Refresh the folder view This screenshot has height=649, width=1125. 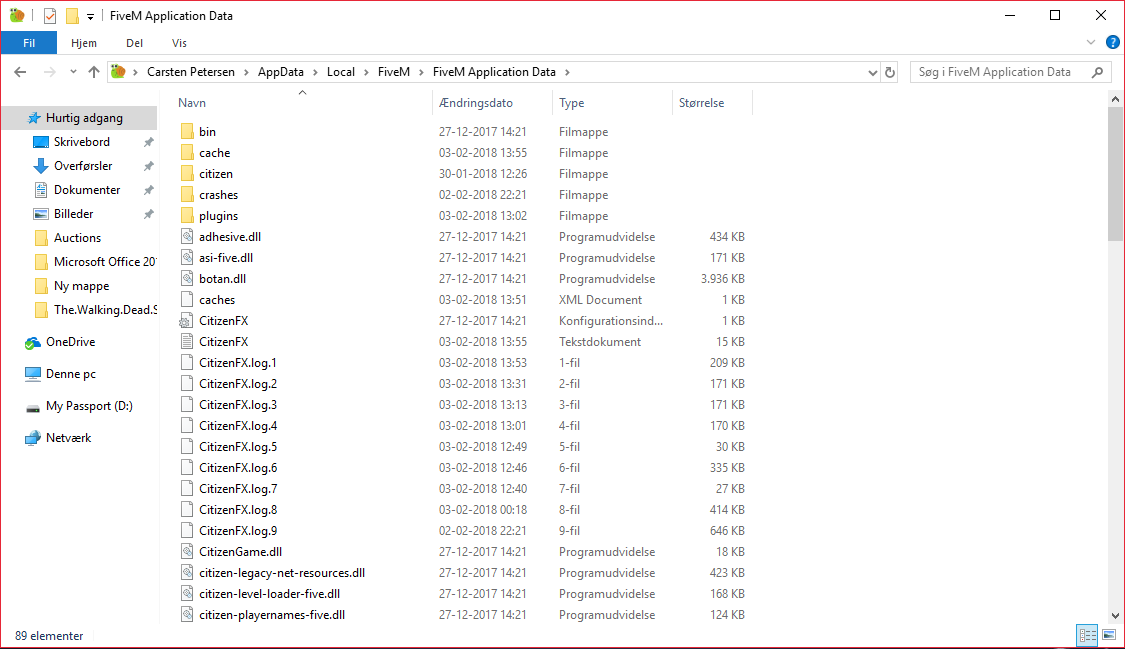tap(890, 72)
